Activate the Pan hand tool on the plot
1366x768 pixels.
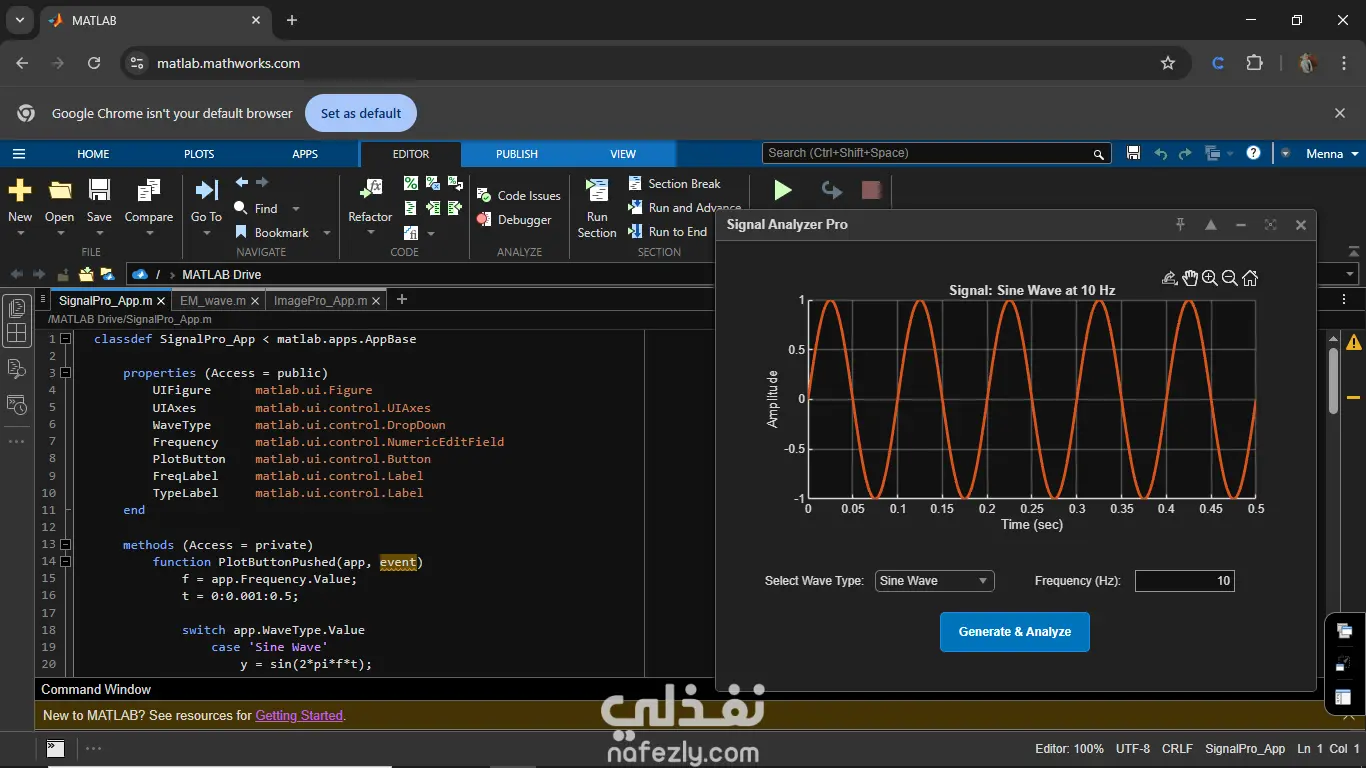(1190, 278)
